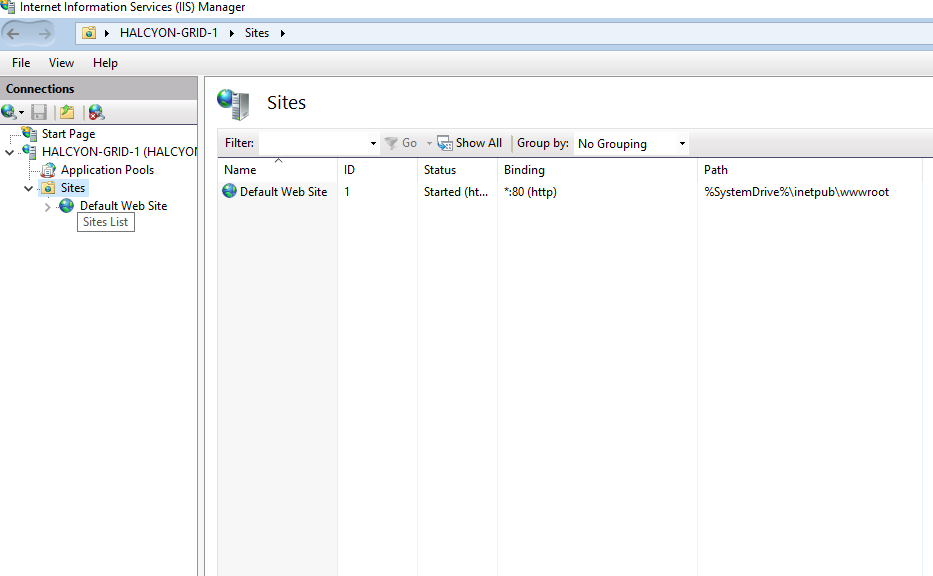
Task: Sort by the ID column header
Action: tap(377, 170)
